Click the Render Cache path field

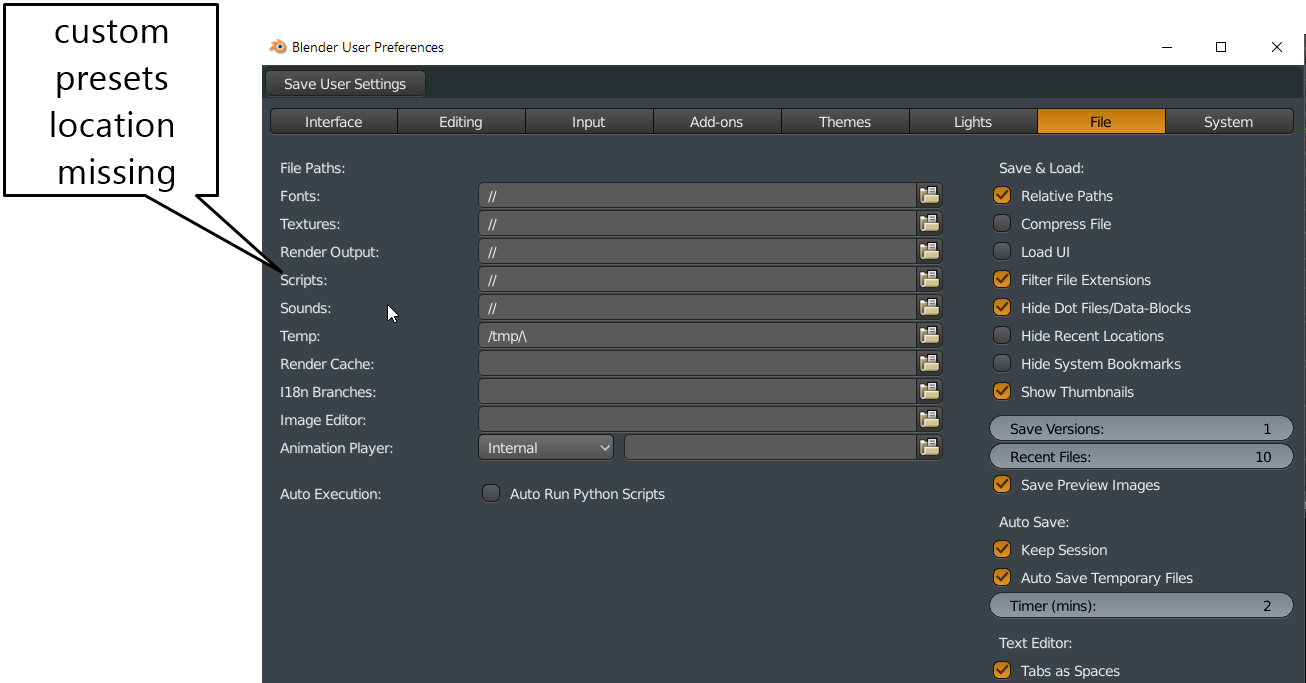pos(698,364)
